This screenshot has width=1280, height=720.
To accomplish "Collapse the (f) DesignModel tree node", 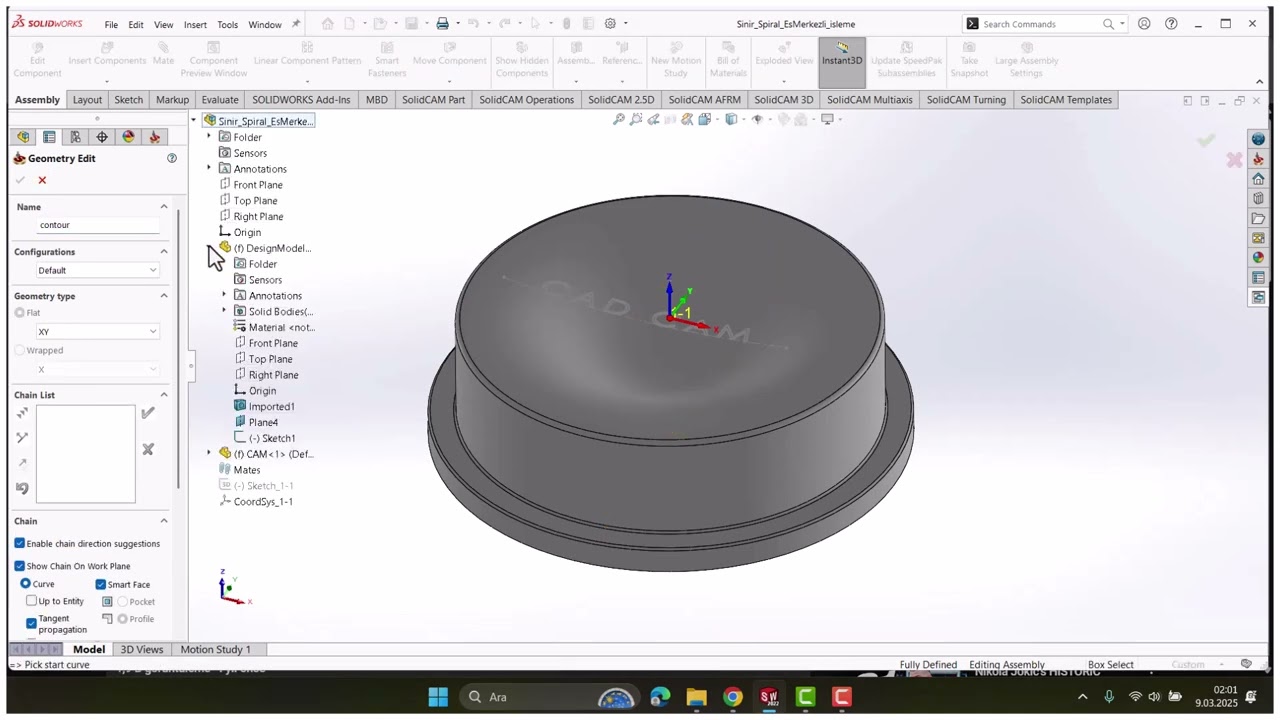I will coord(209,248).
